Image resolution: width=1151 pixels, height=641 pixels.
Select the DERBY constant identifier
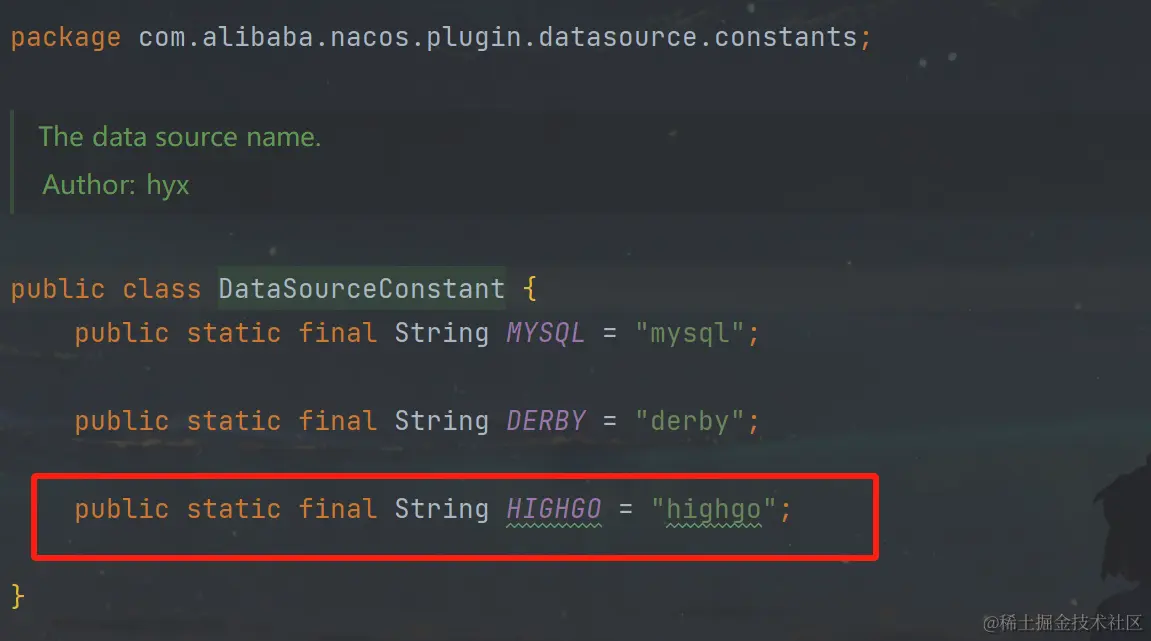click(546, 421)
